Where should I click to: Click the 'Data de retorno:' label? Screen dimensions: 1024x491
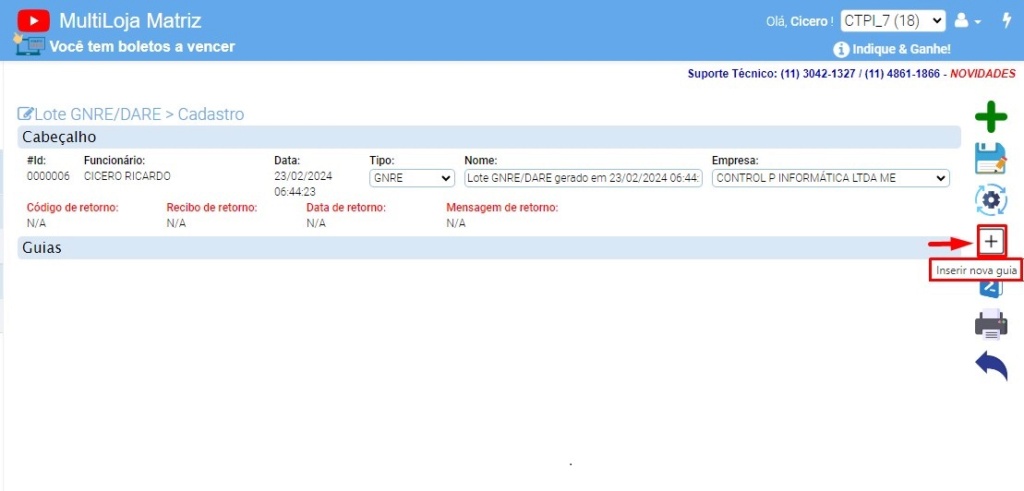[x=346, y=208]
